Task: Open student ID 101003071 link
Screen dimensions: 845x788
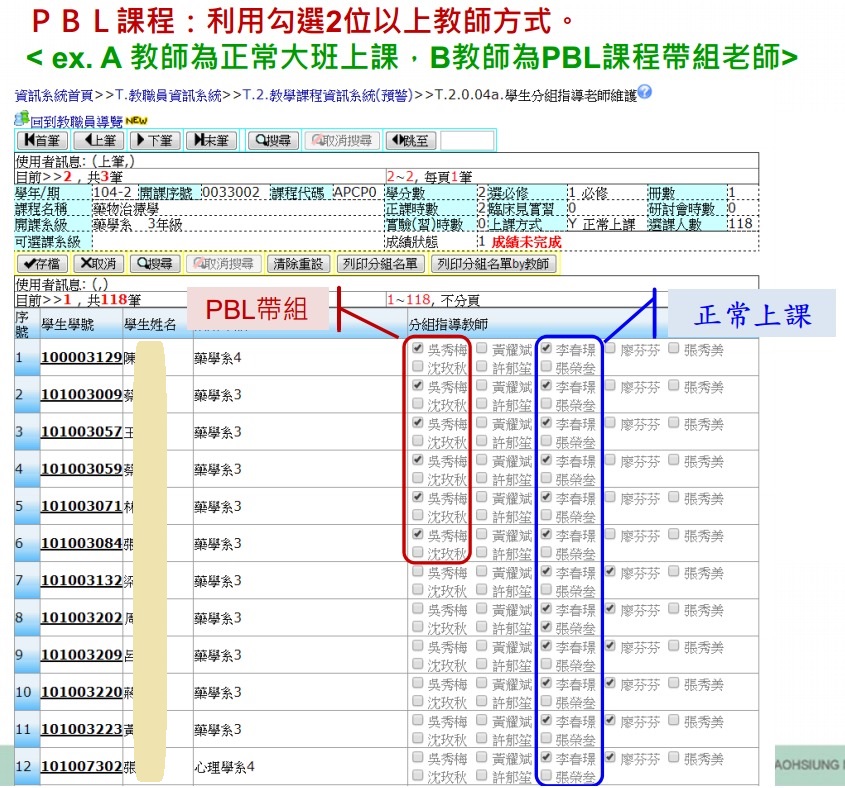Action: (82, 506)
